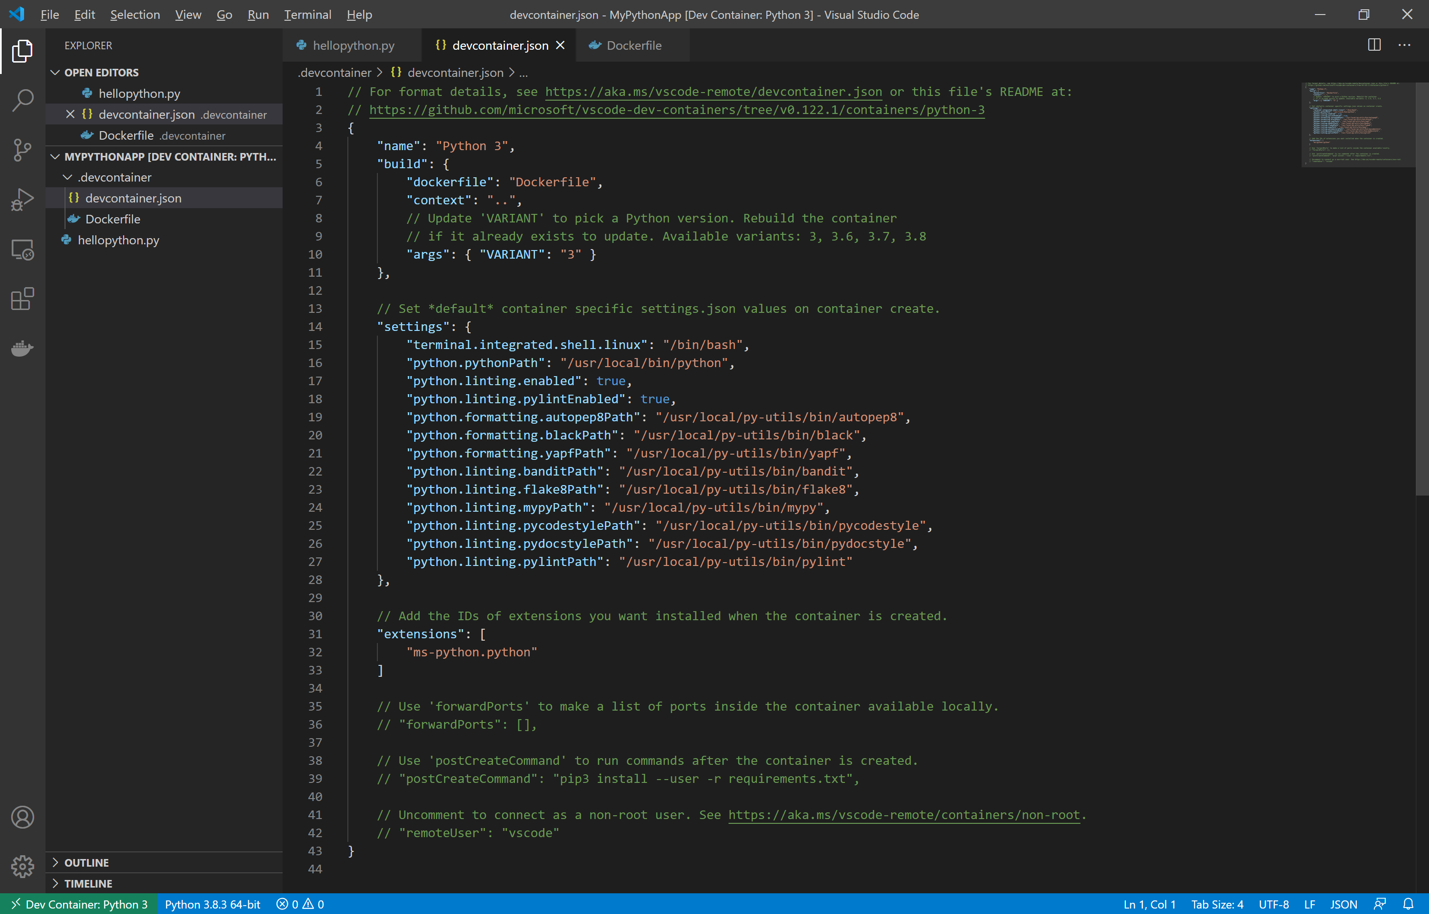Split the editor using the toolbar icon
Image resolution: width=1429 pixels, height=914 pixels.
click(x=1372, y=45)
